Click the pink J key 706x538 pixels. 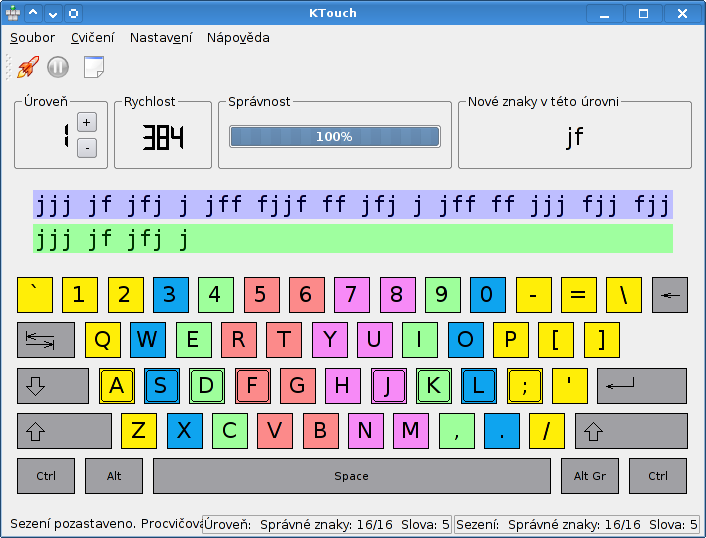click(x=389, y=386)
